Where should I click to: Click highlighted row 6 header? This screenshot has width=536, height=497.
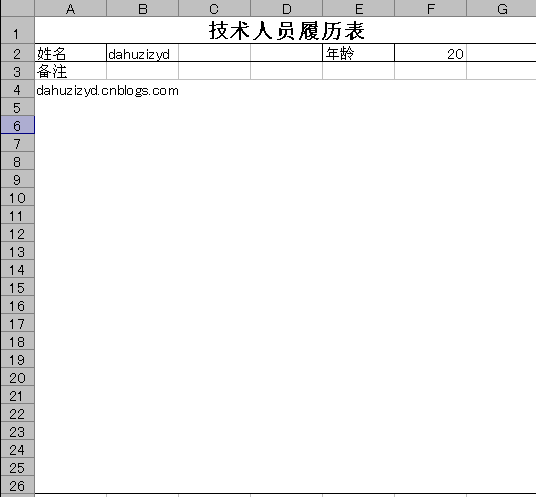pyautogui.click(x=17, y=125)
